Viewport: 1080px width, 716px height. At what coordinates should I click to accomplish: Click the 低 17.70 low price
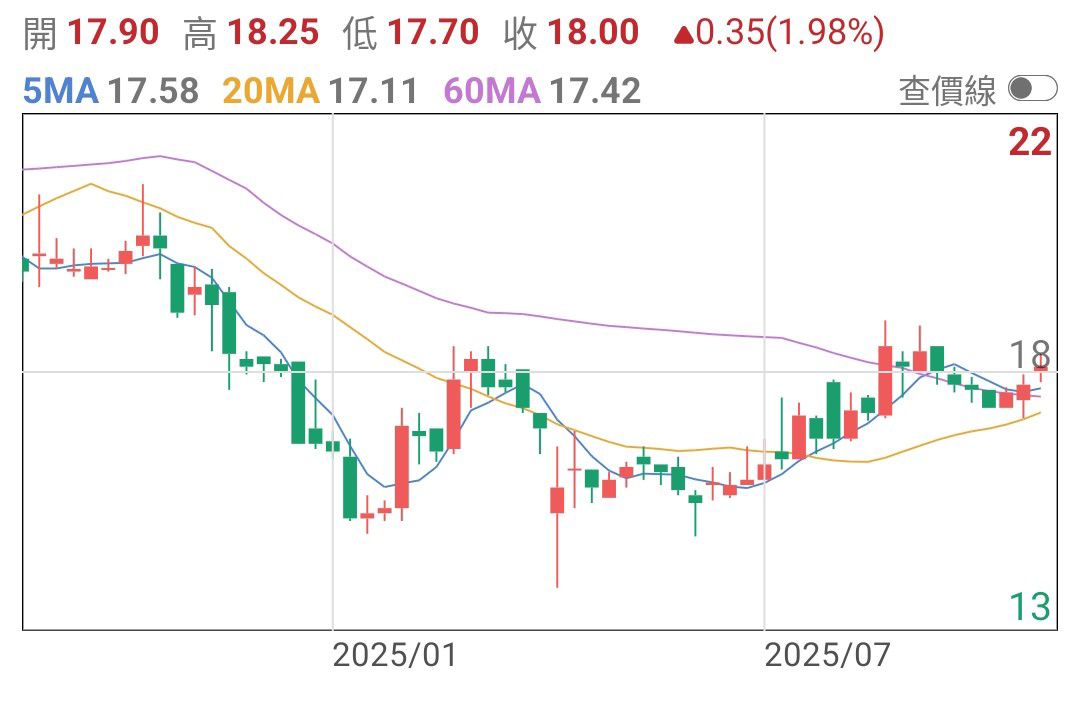tap(411, 33)
